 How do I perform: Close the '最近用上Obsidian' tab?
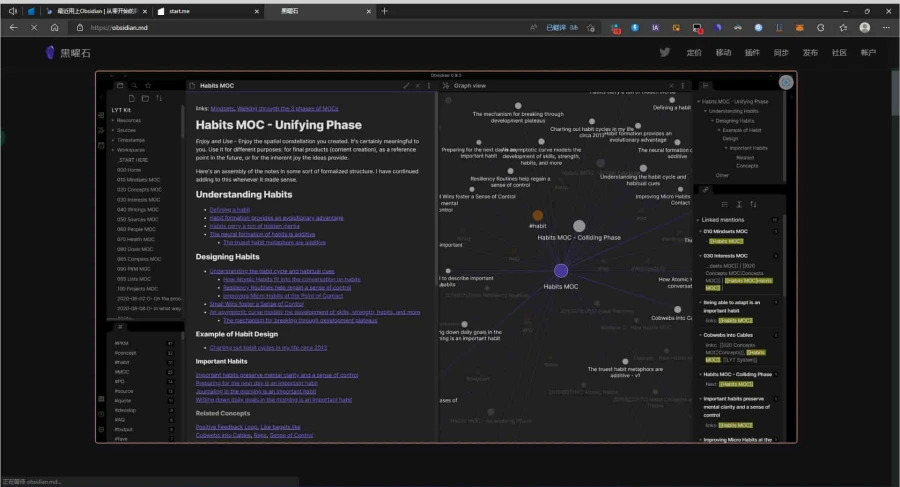coord(145,11)
